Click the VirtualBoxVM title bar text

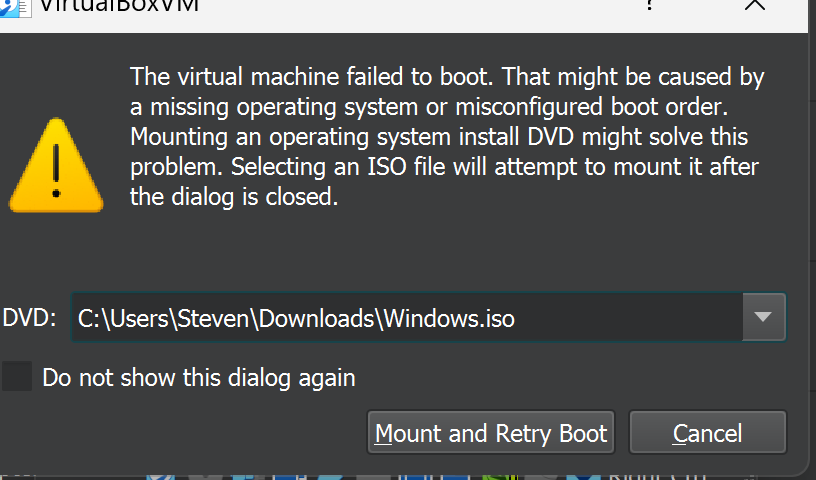(119, 6)
